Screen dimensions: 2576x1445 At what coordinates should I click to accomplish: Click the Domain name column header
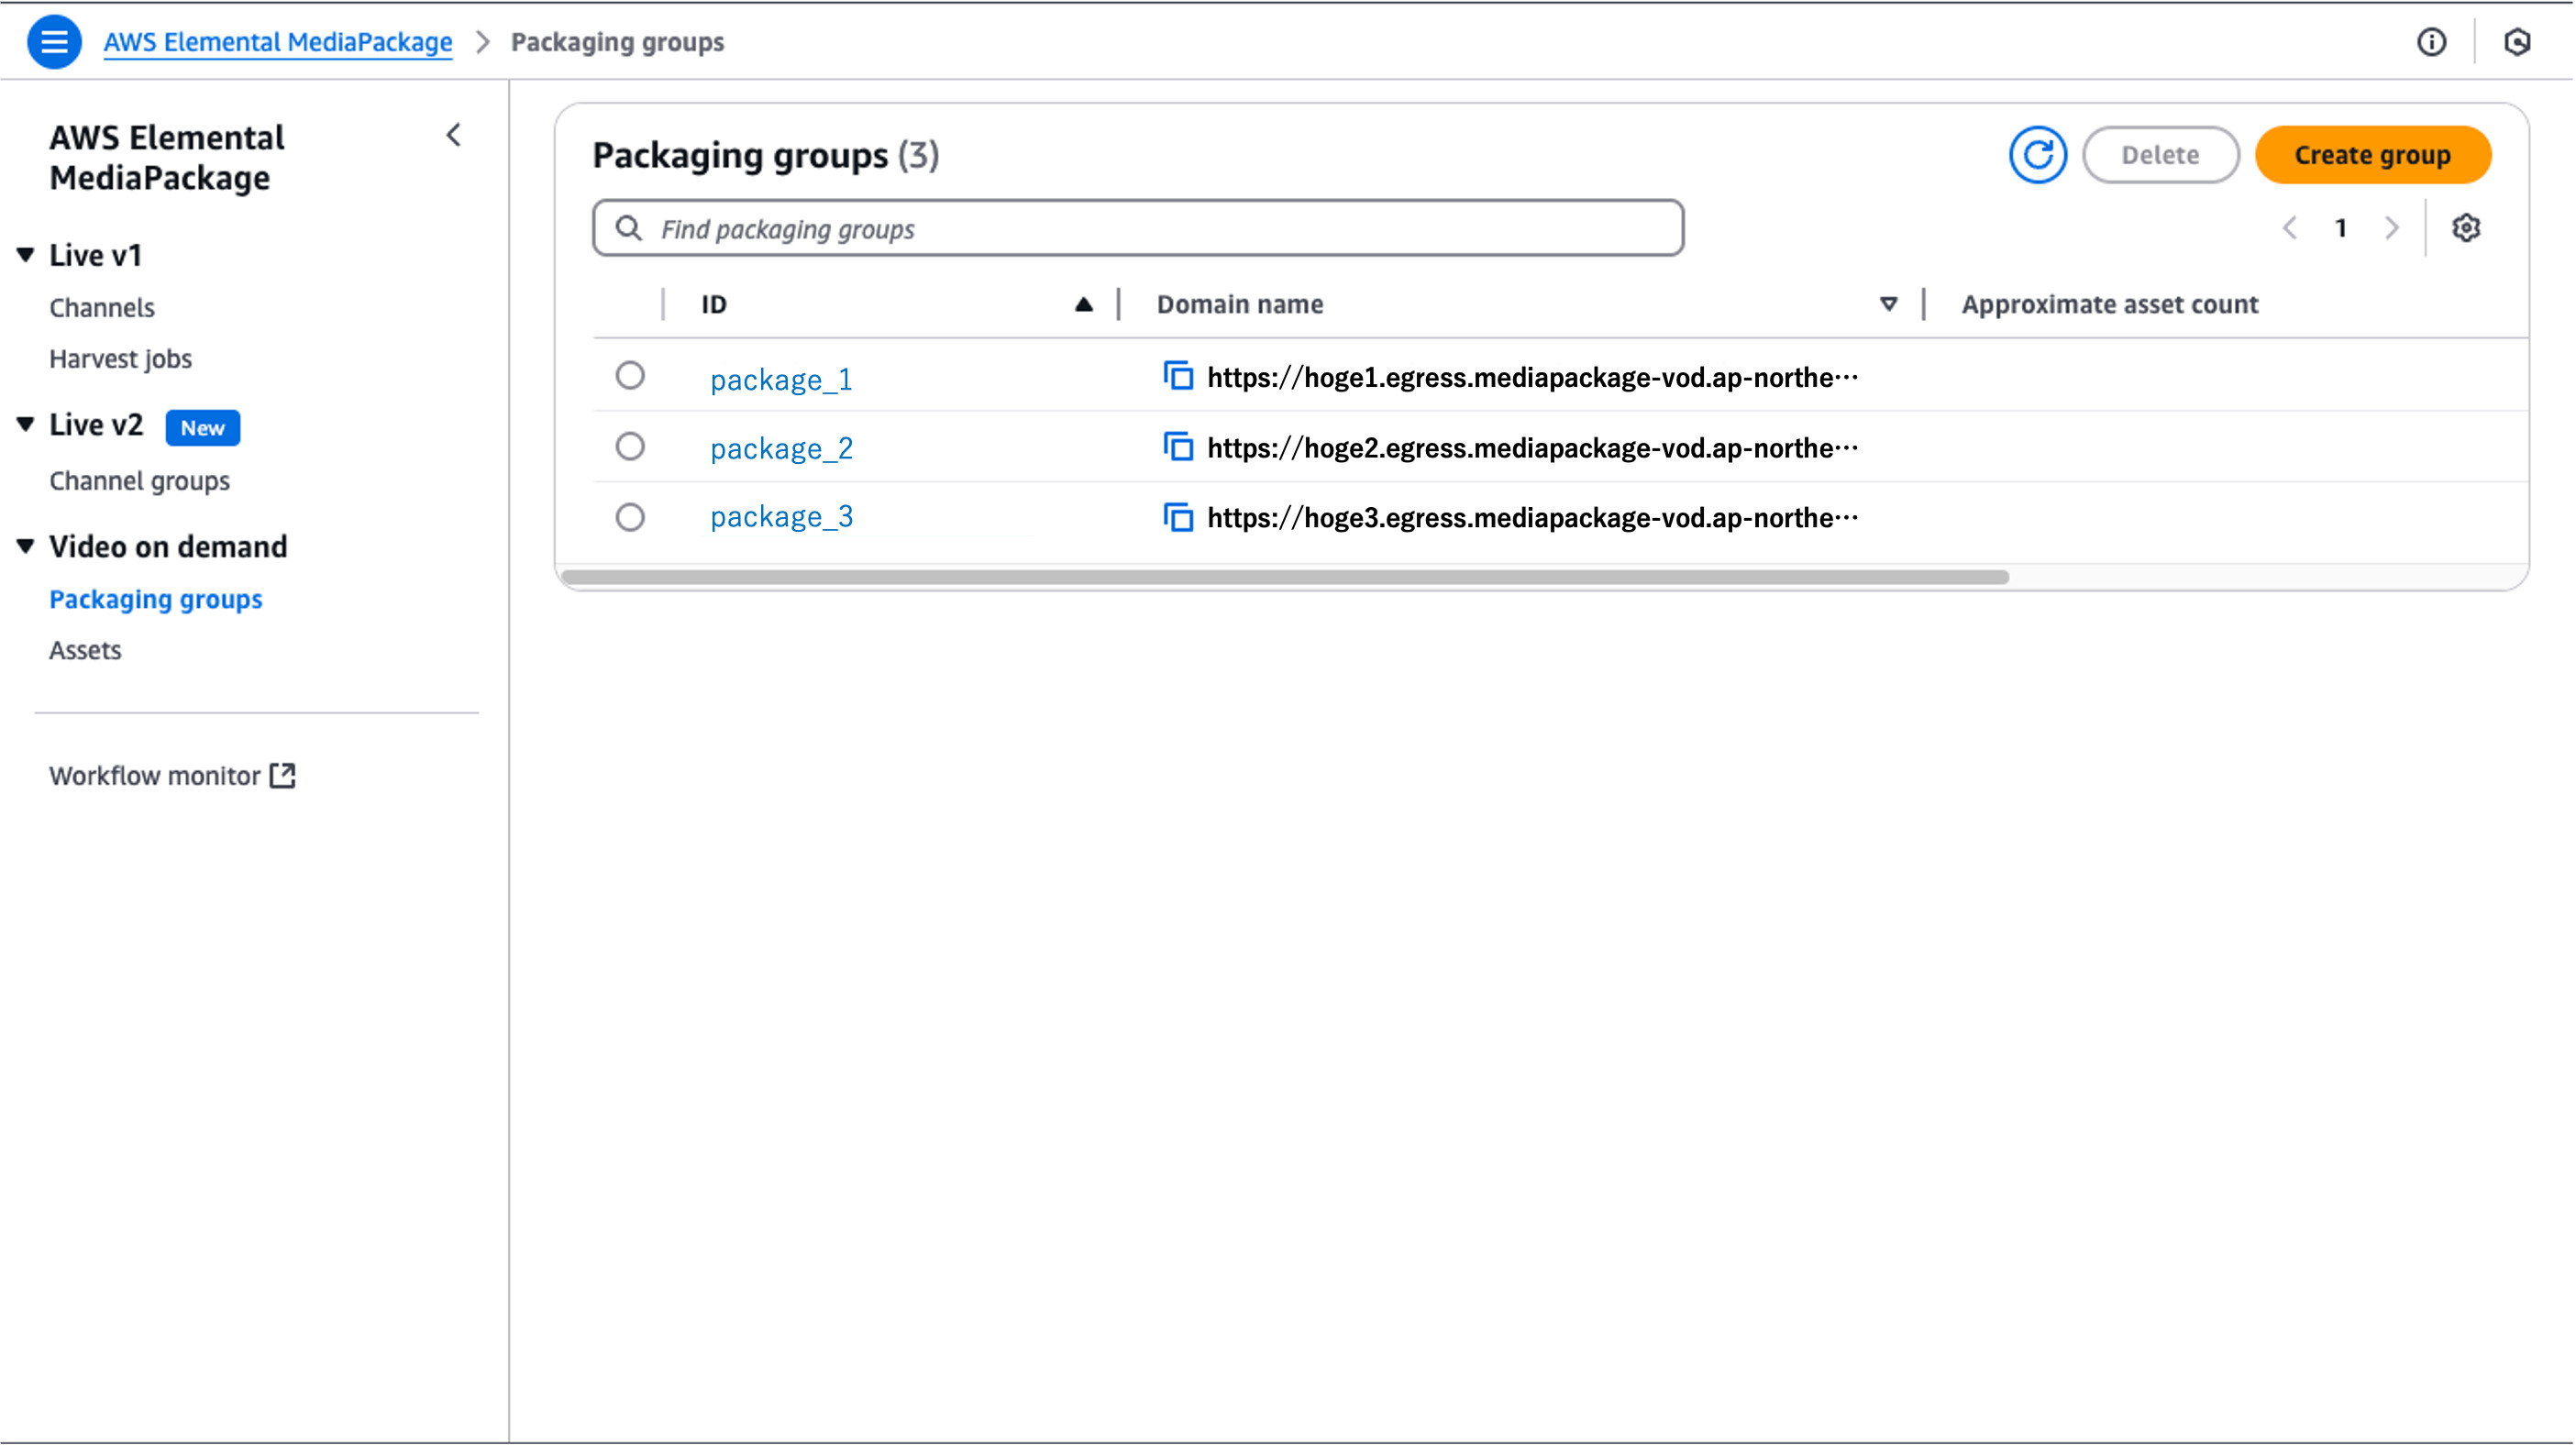[1240, 304]
